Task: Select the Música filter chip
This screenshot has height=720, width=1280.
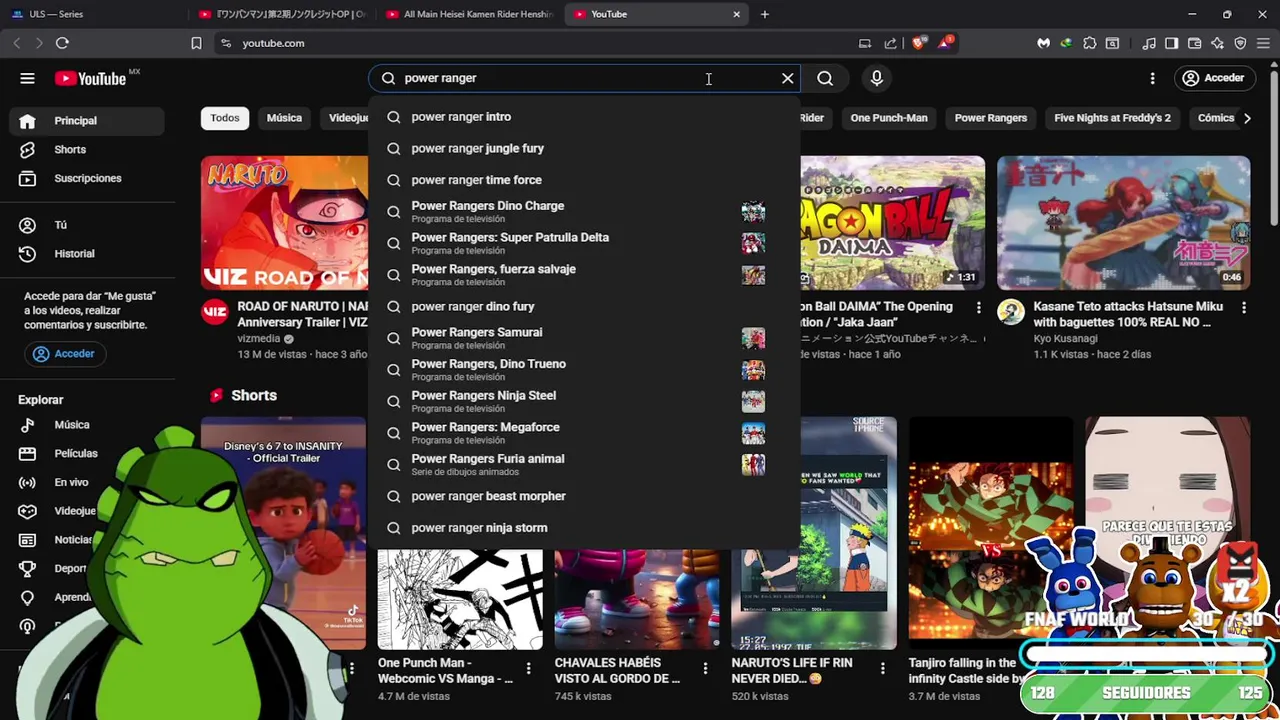Action: (284, 118)
